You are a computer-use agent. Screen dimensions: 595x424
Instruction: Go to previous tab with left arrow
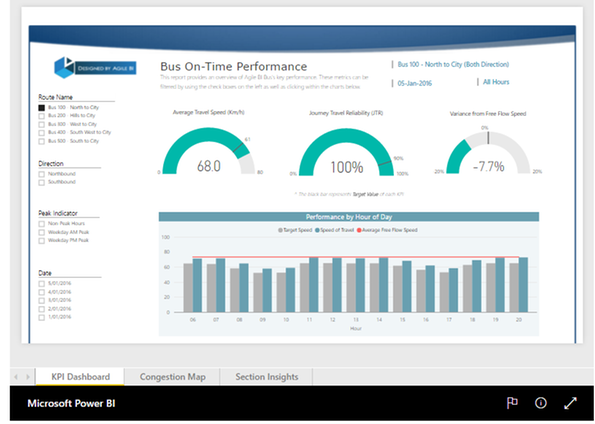[16, 377]
